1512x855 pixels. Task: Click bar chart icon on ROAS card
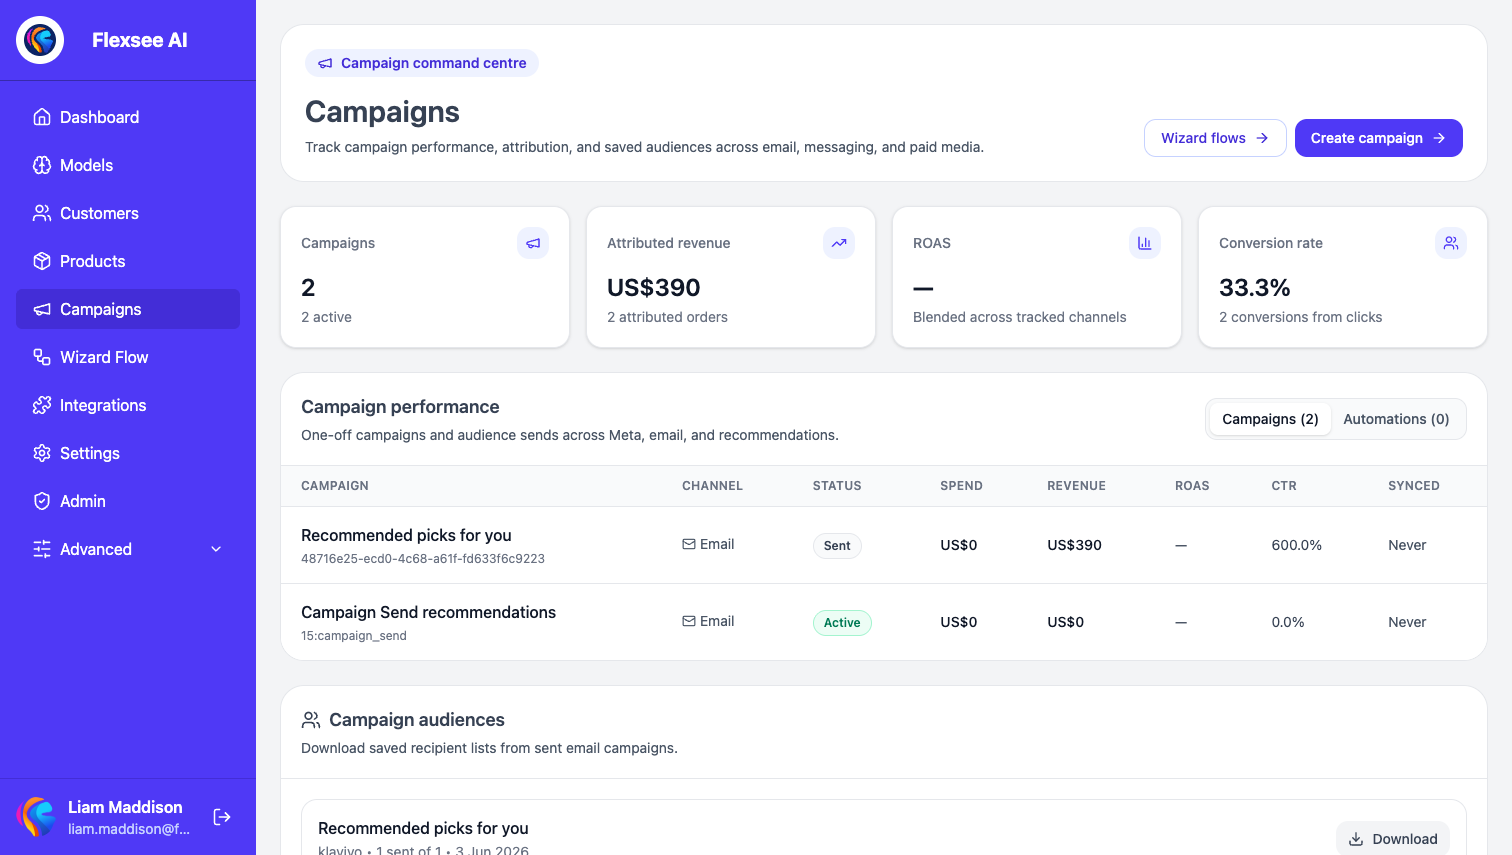pos(1145,243)
